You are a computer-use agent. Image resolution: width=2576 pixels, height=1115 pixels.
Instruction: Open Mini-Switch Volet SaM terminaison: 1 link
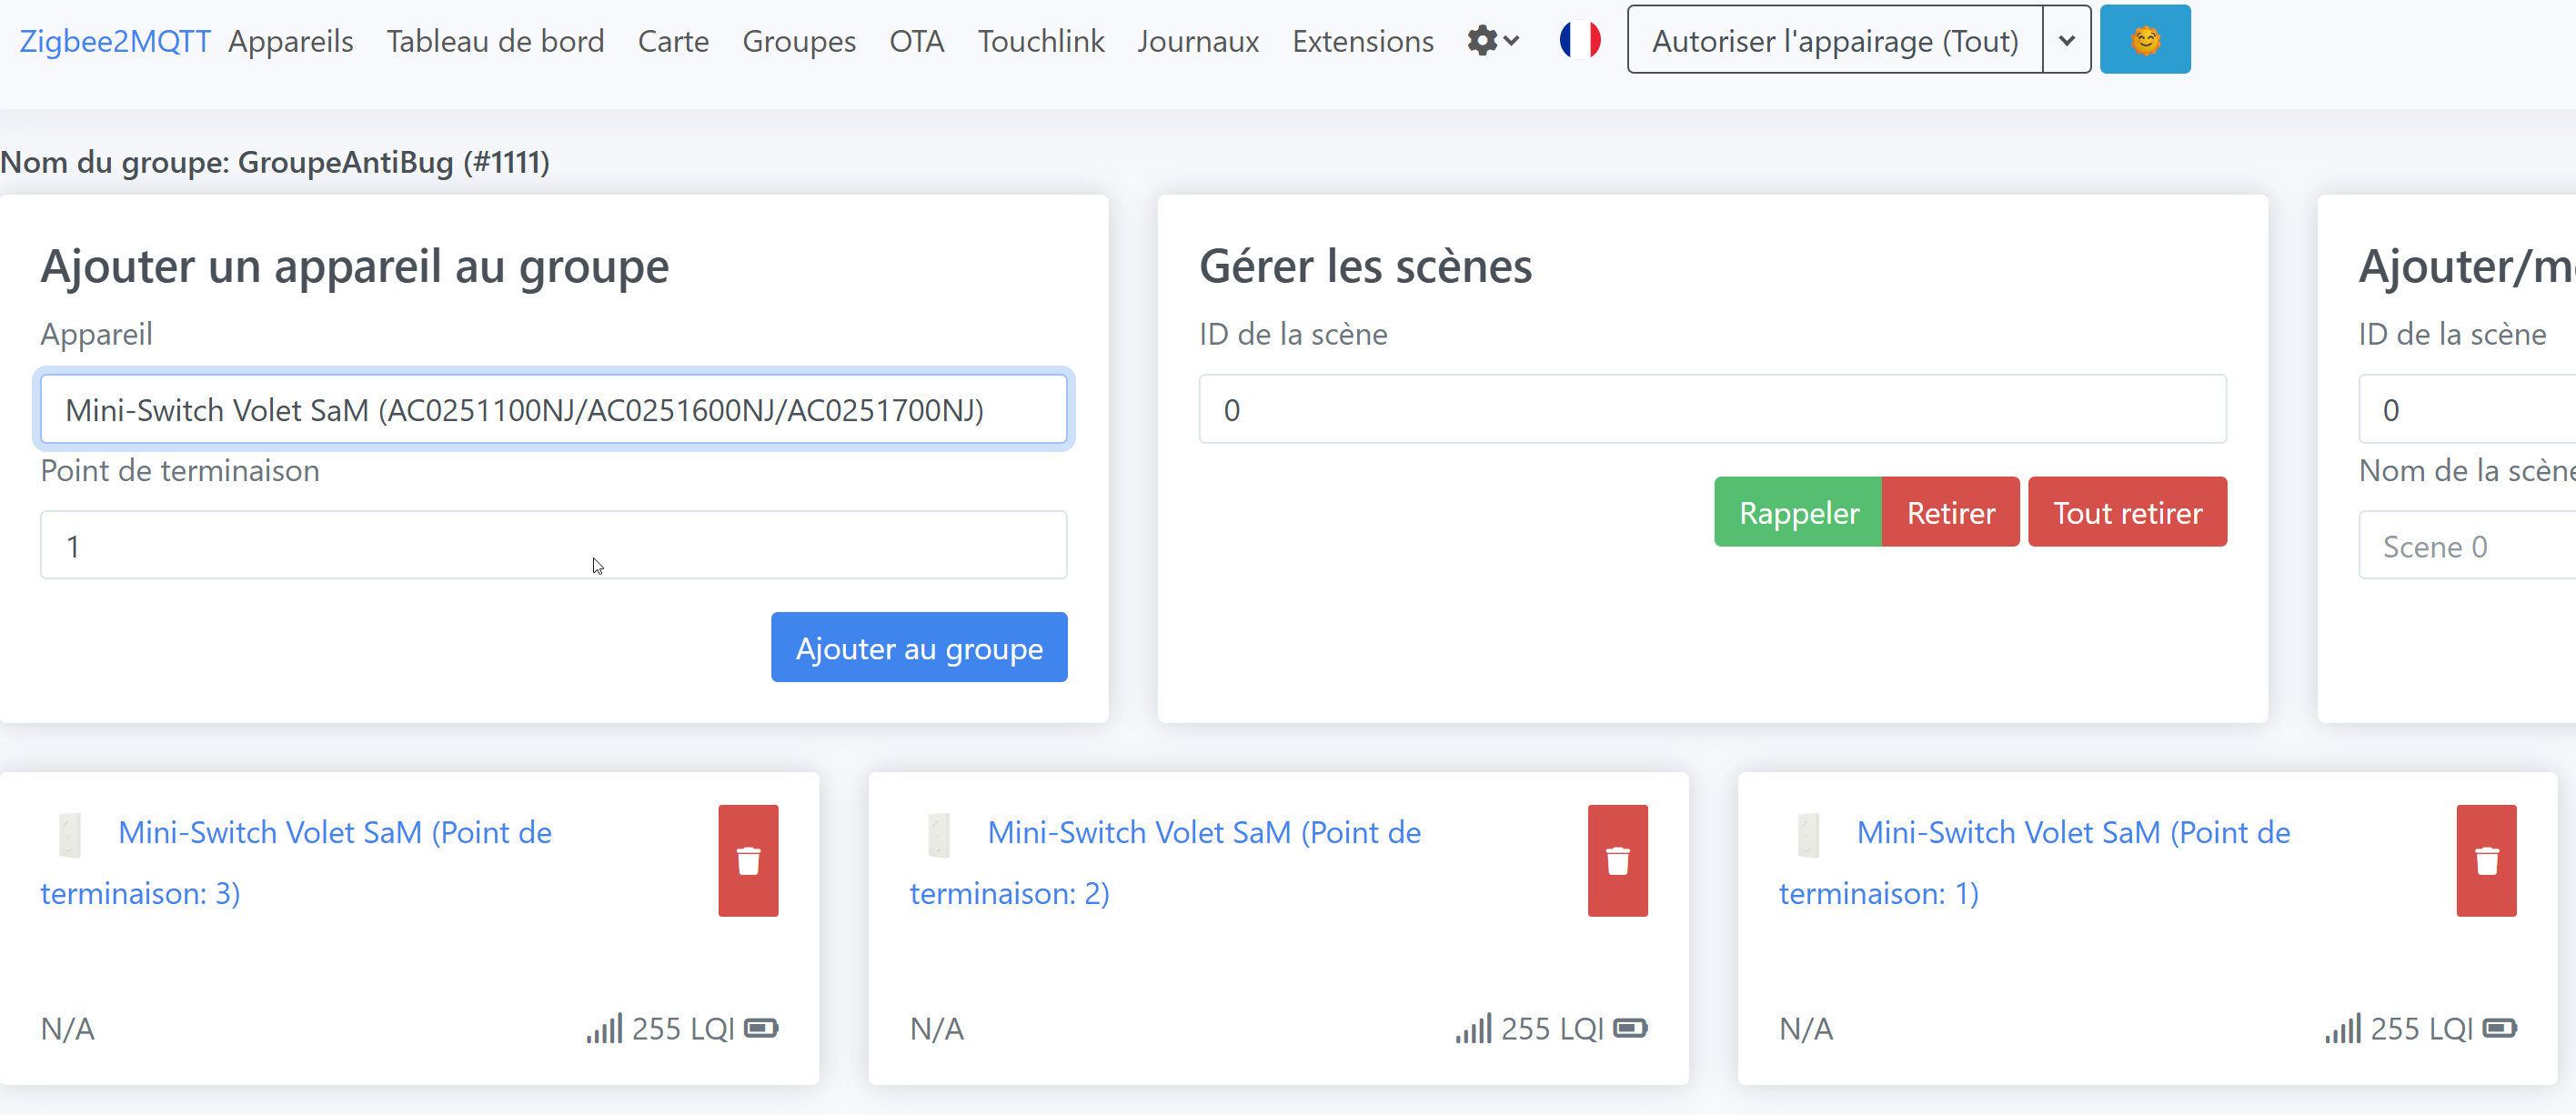[x=2034, y=862]
